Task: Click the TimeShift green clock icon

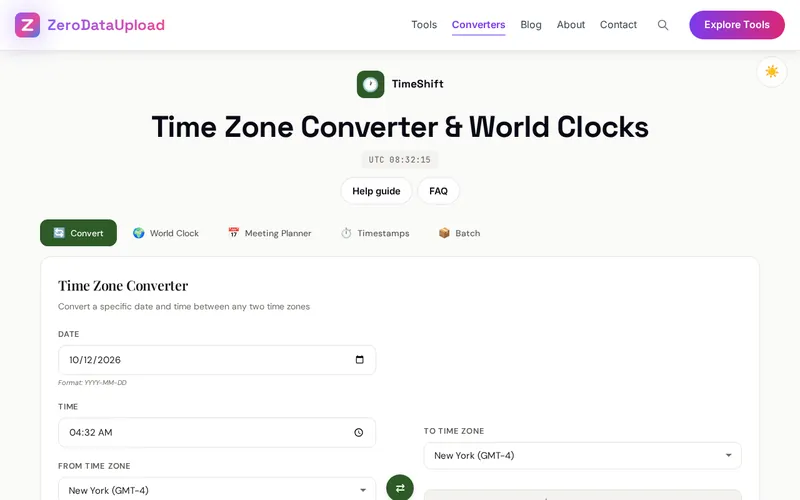Action: click(x=370, y=84)
